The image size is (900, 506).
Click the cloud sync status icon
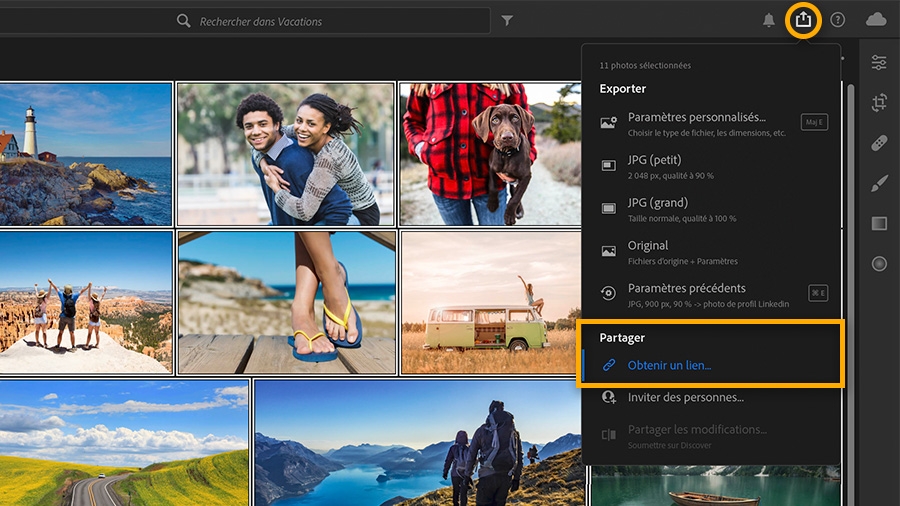876,20
